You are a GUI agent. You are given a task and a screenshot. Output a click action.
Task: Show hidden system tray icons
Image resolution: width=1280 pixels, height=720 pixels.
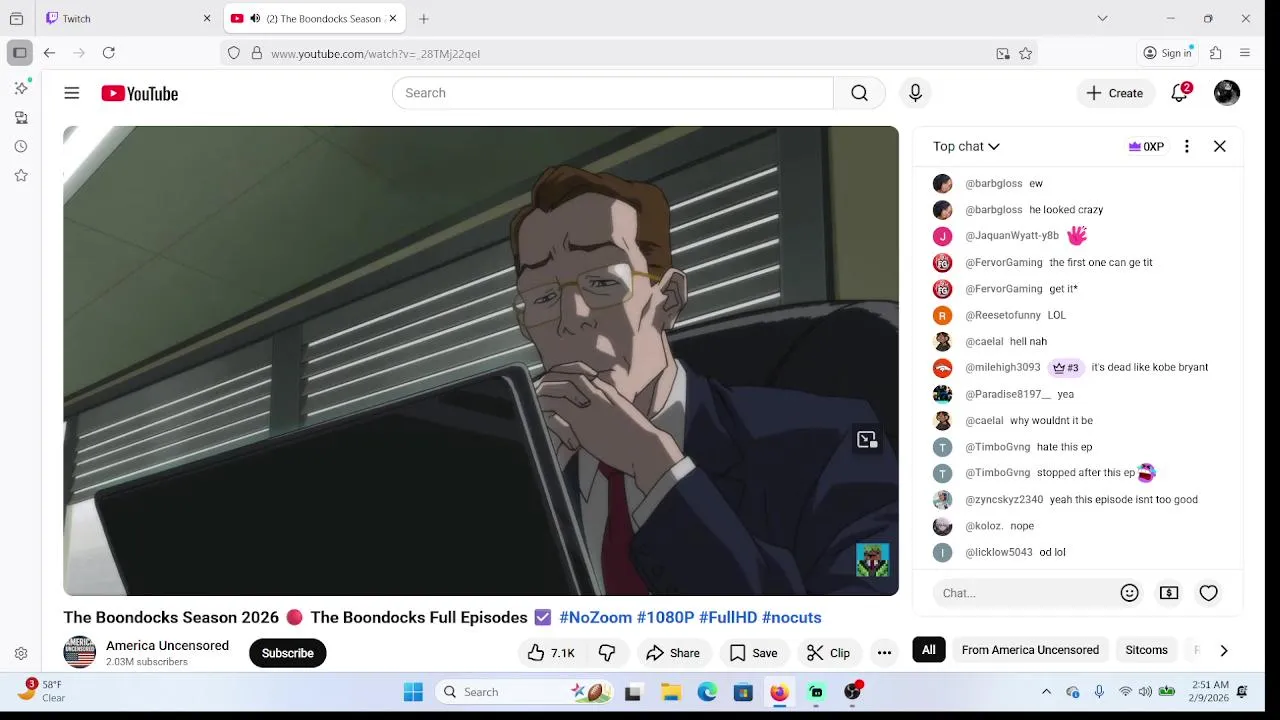click(x=1046, y=692)
